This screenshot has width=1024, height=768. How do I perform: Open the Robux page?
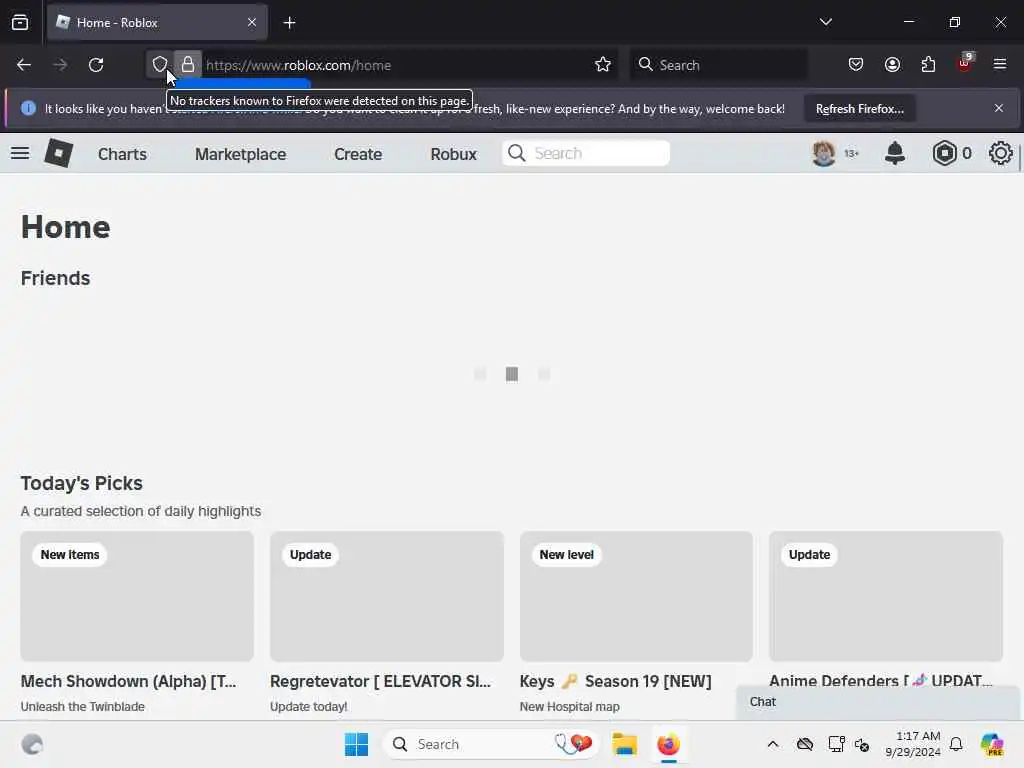[x=453, y=154]
